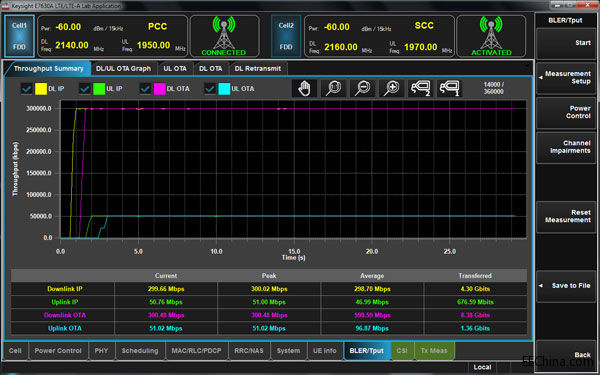Open the PHY bottom tab
This screenshot has width=600, height=375.
(101, 351)
